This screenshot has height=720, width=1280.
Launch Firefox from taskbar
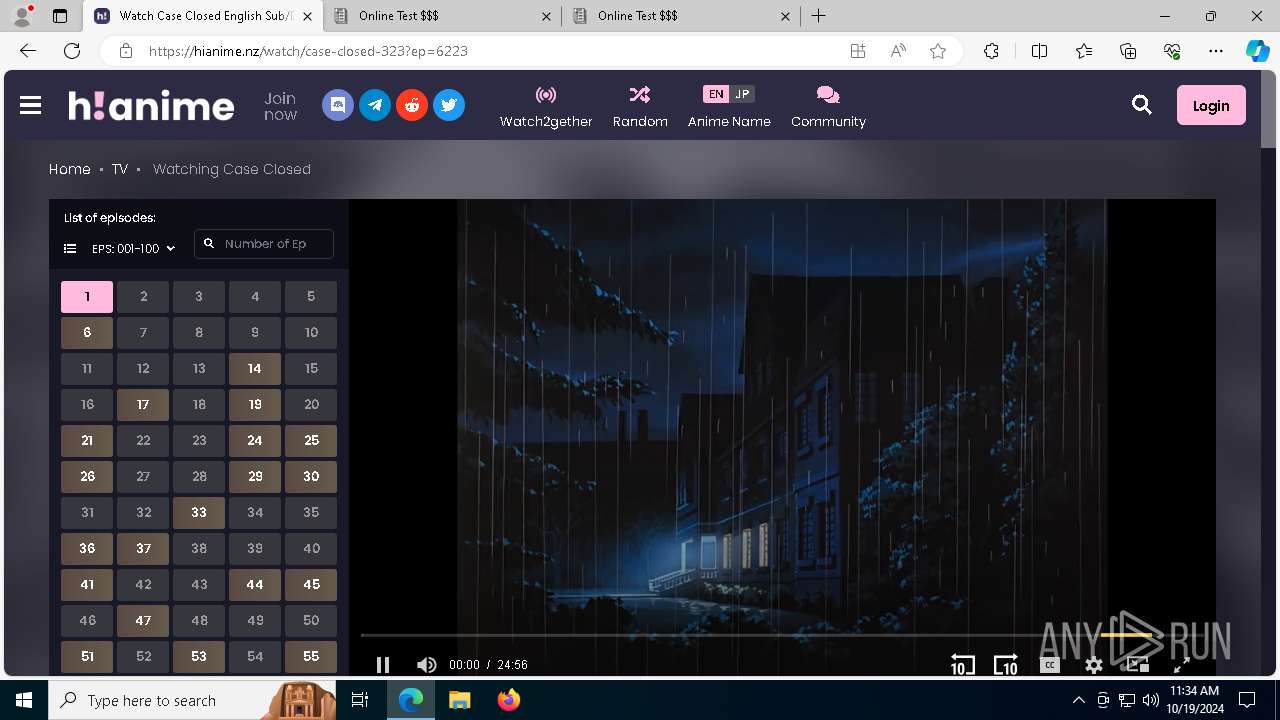pyautogui.click(x=509, y=700)
